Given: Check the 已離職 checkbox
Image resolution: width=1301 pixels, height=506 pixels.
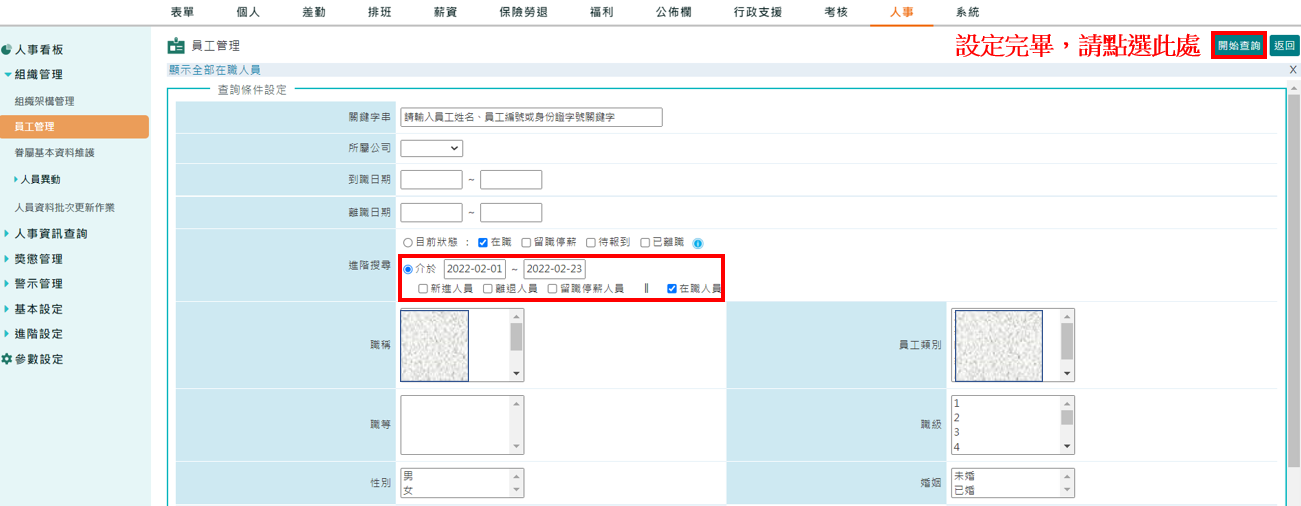Looking at the screenshot, I should coord(645,242).
